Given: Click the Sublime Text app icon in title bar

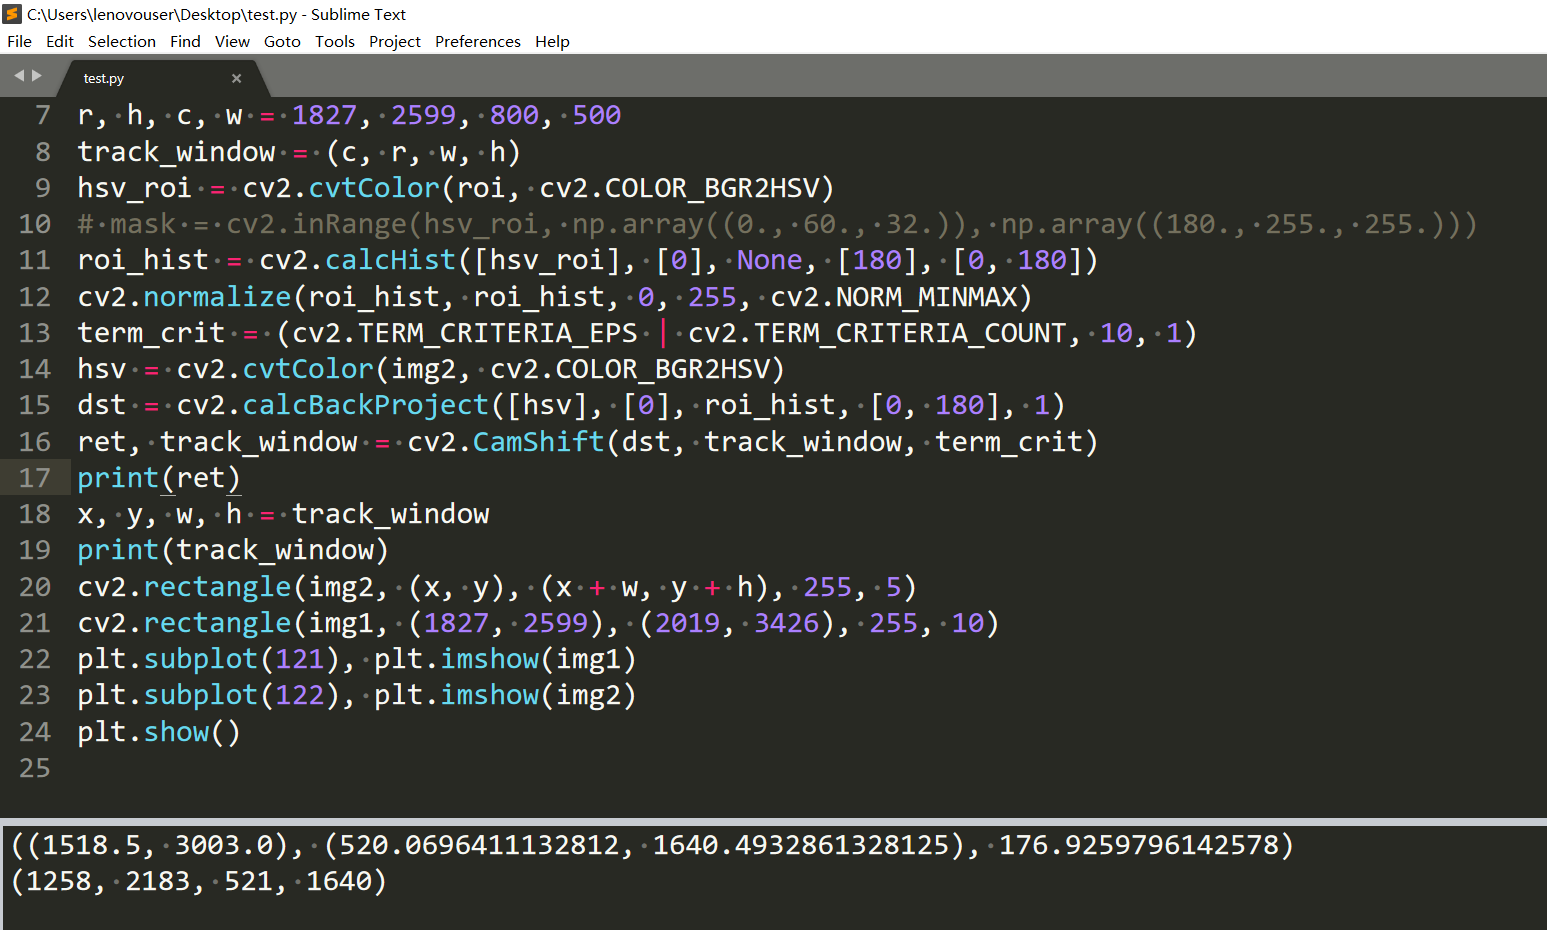Looking at the screenshot, I should click(12, 14).
